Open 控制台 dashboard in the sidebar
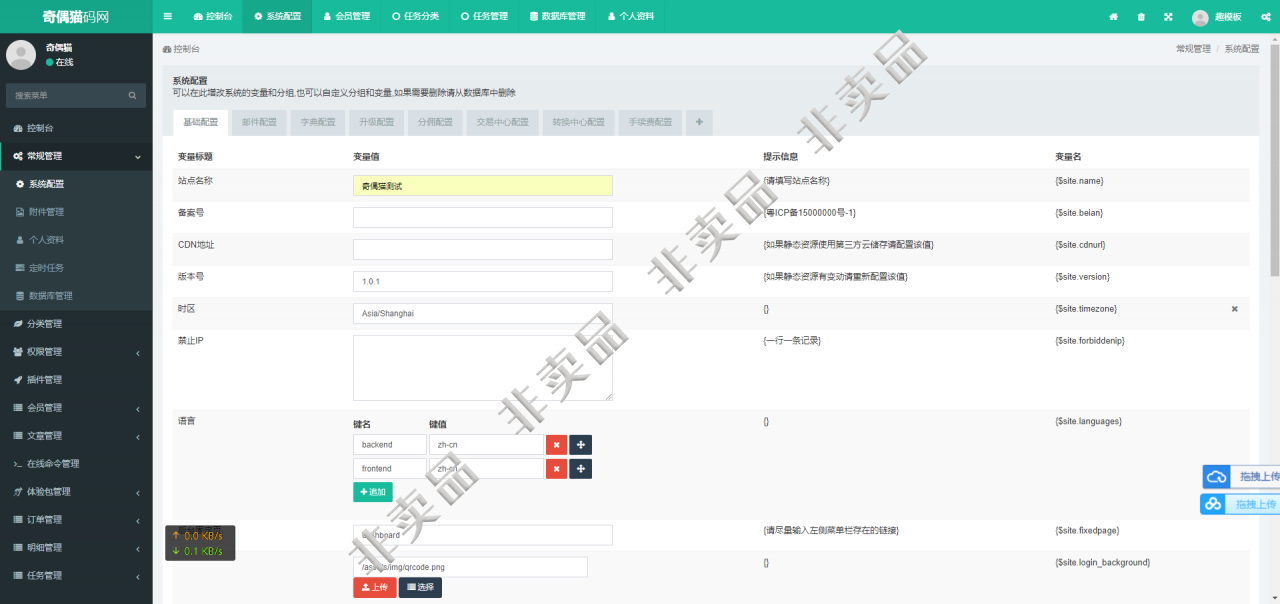 (76, 128)
